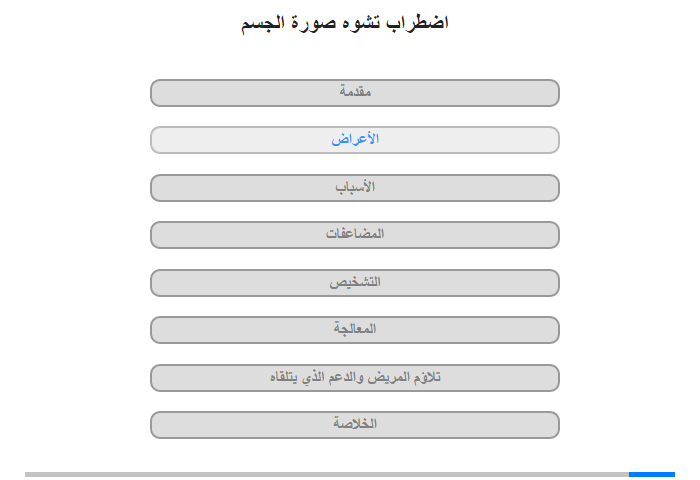Click the gray track of the progress bar
The width and height of the screenshot is (700, 480).
click(327, 474)
